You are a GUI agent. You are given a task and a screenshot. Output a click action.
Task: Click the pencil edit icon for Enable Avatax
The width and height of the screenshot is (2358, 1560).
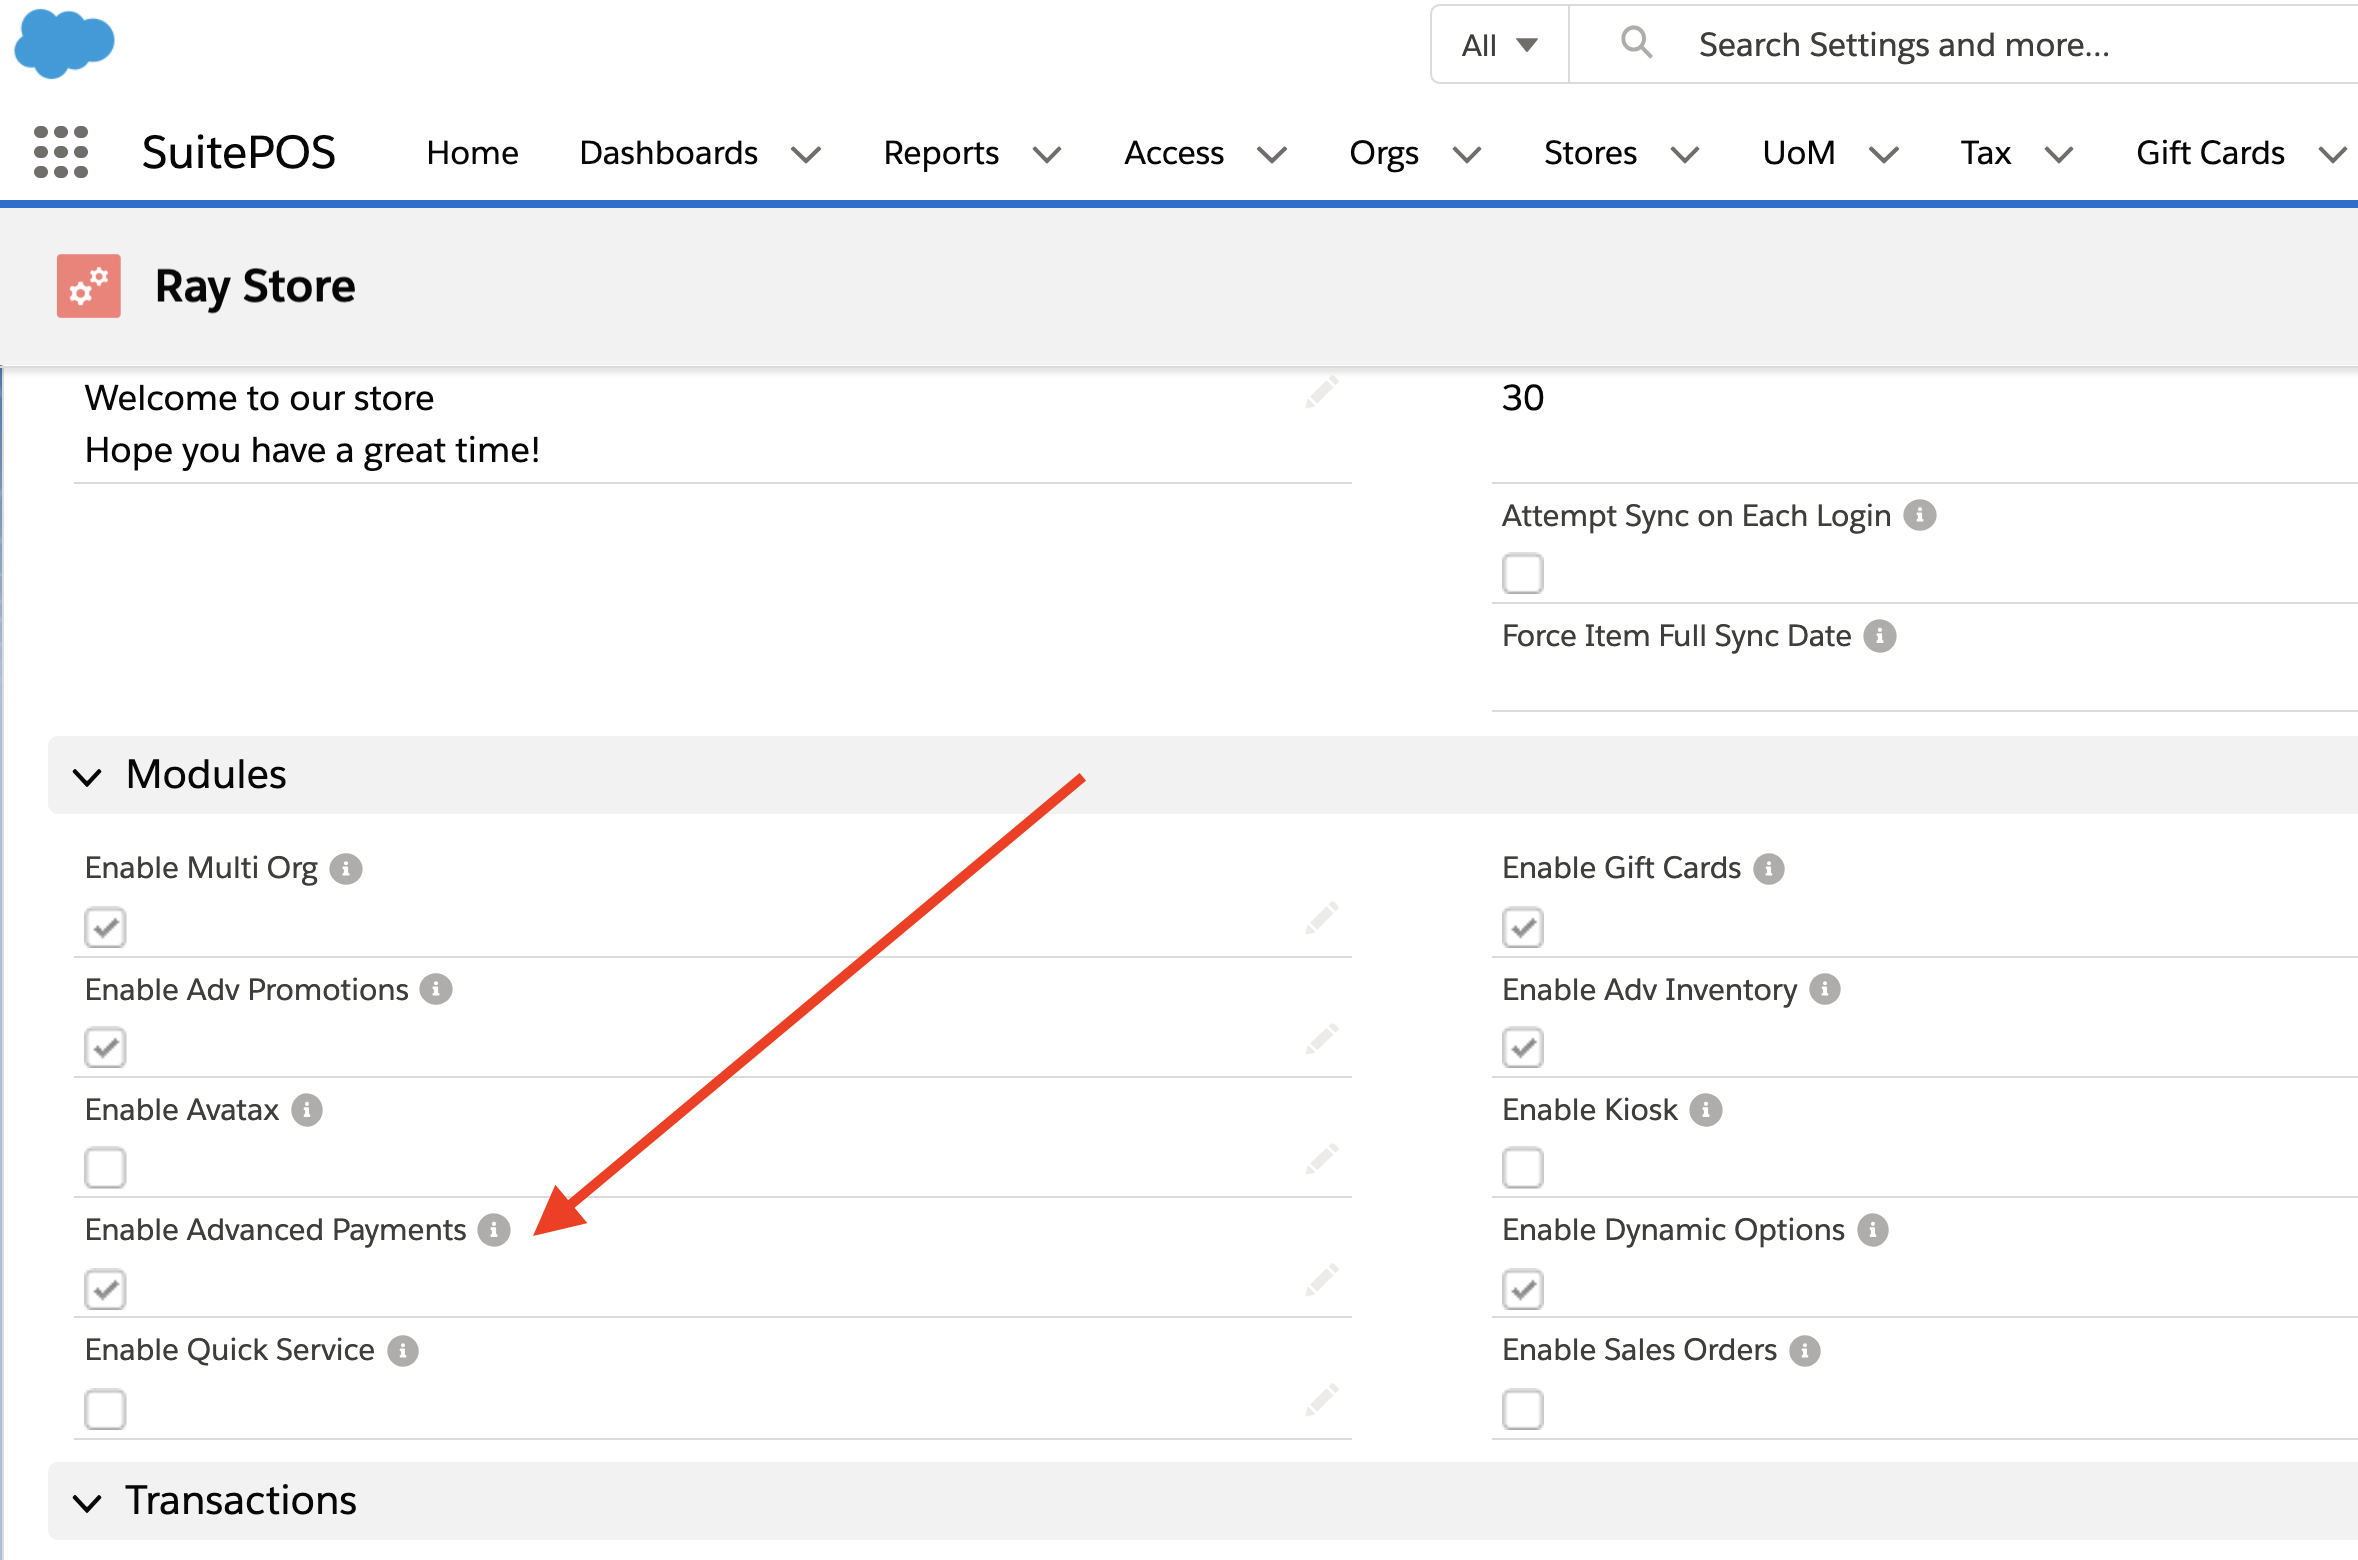[1321, 1159]
